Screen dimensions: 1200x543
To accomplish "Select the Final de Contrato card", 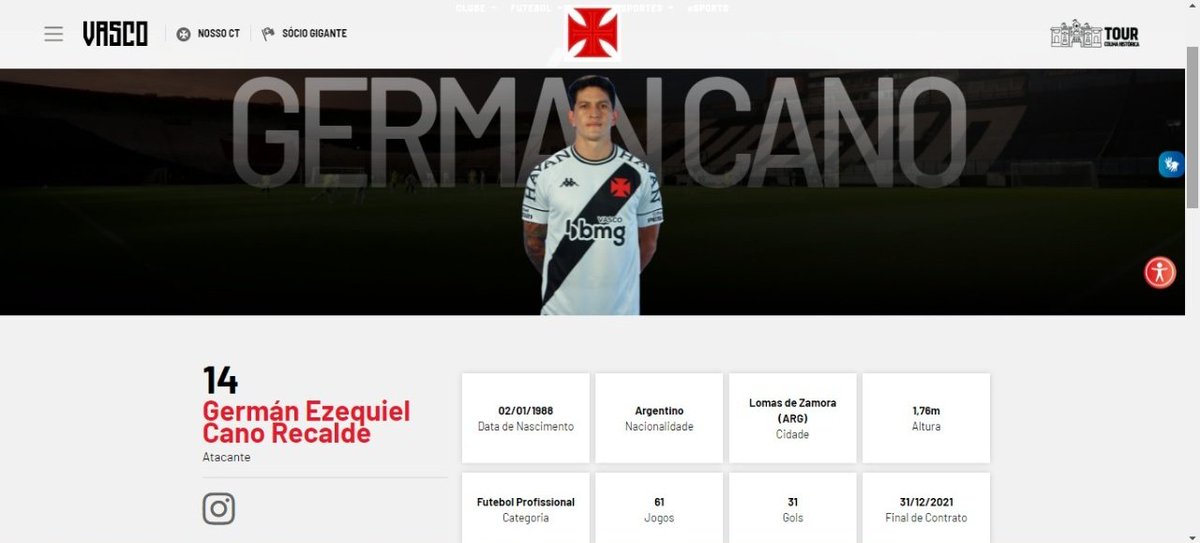I will tap(926, 508).
